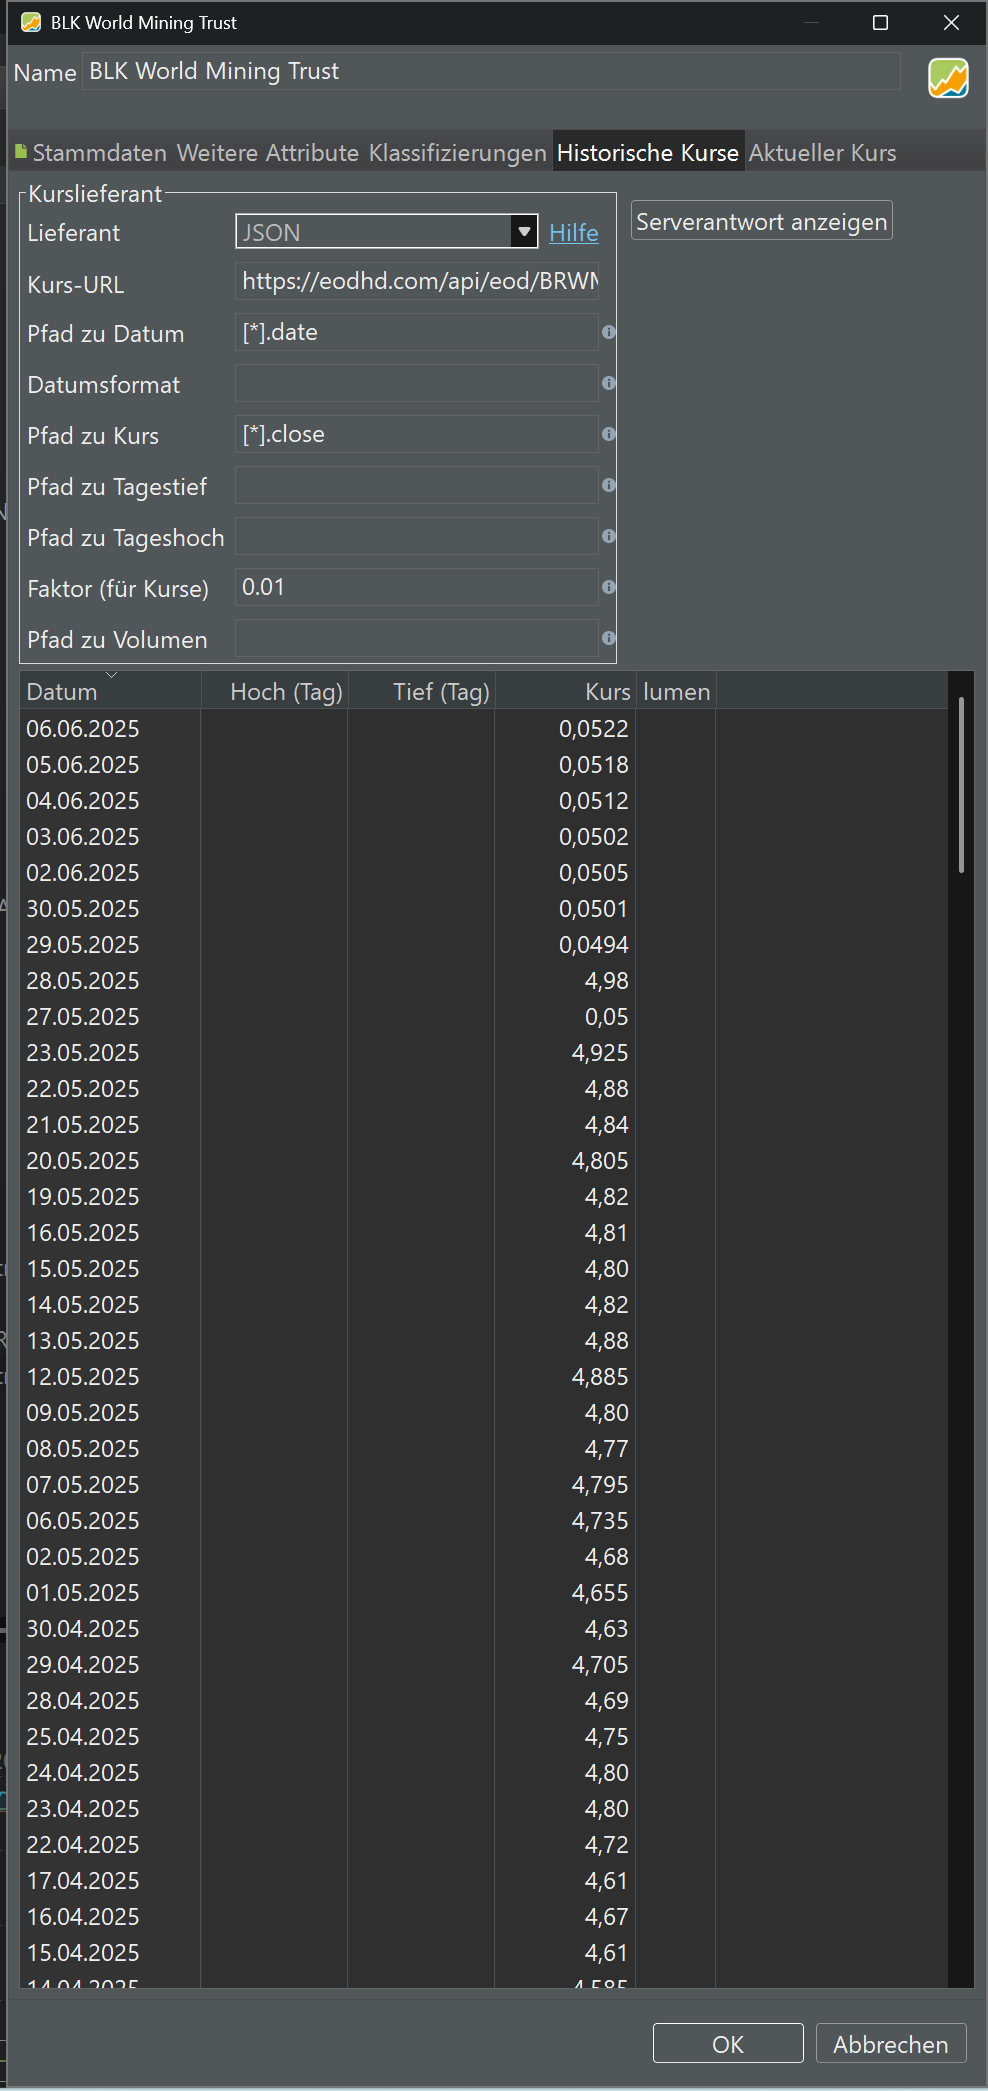Click the Pfad zu Datum field

click(417, 332)
